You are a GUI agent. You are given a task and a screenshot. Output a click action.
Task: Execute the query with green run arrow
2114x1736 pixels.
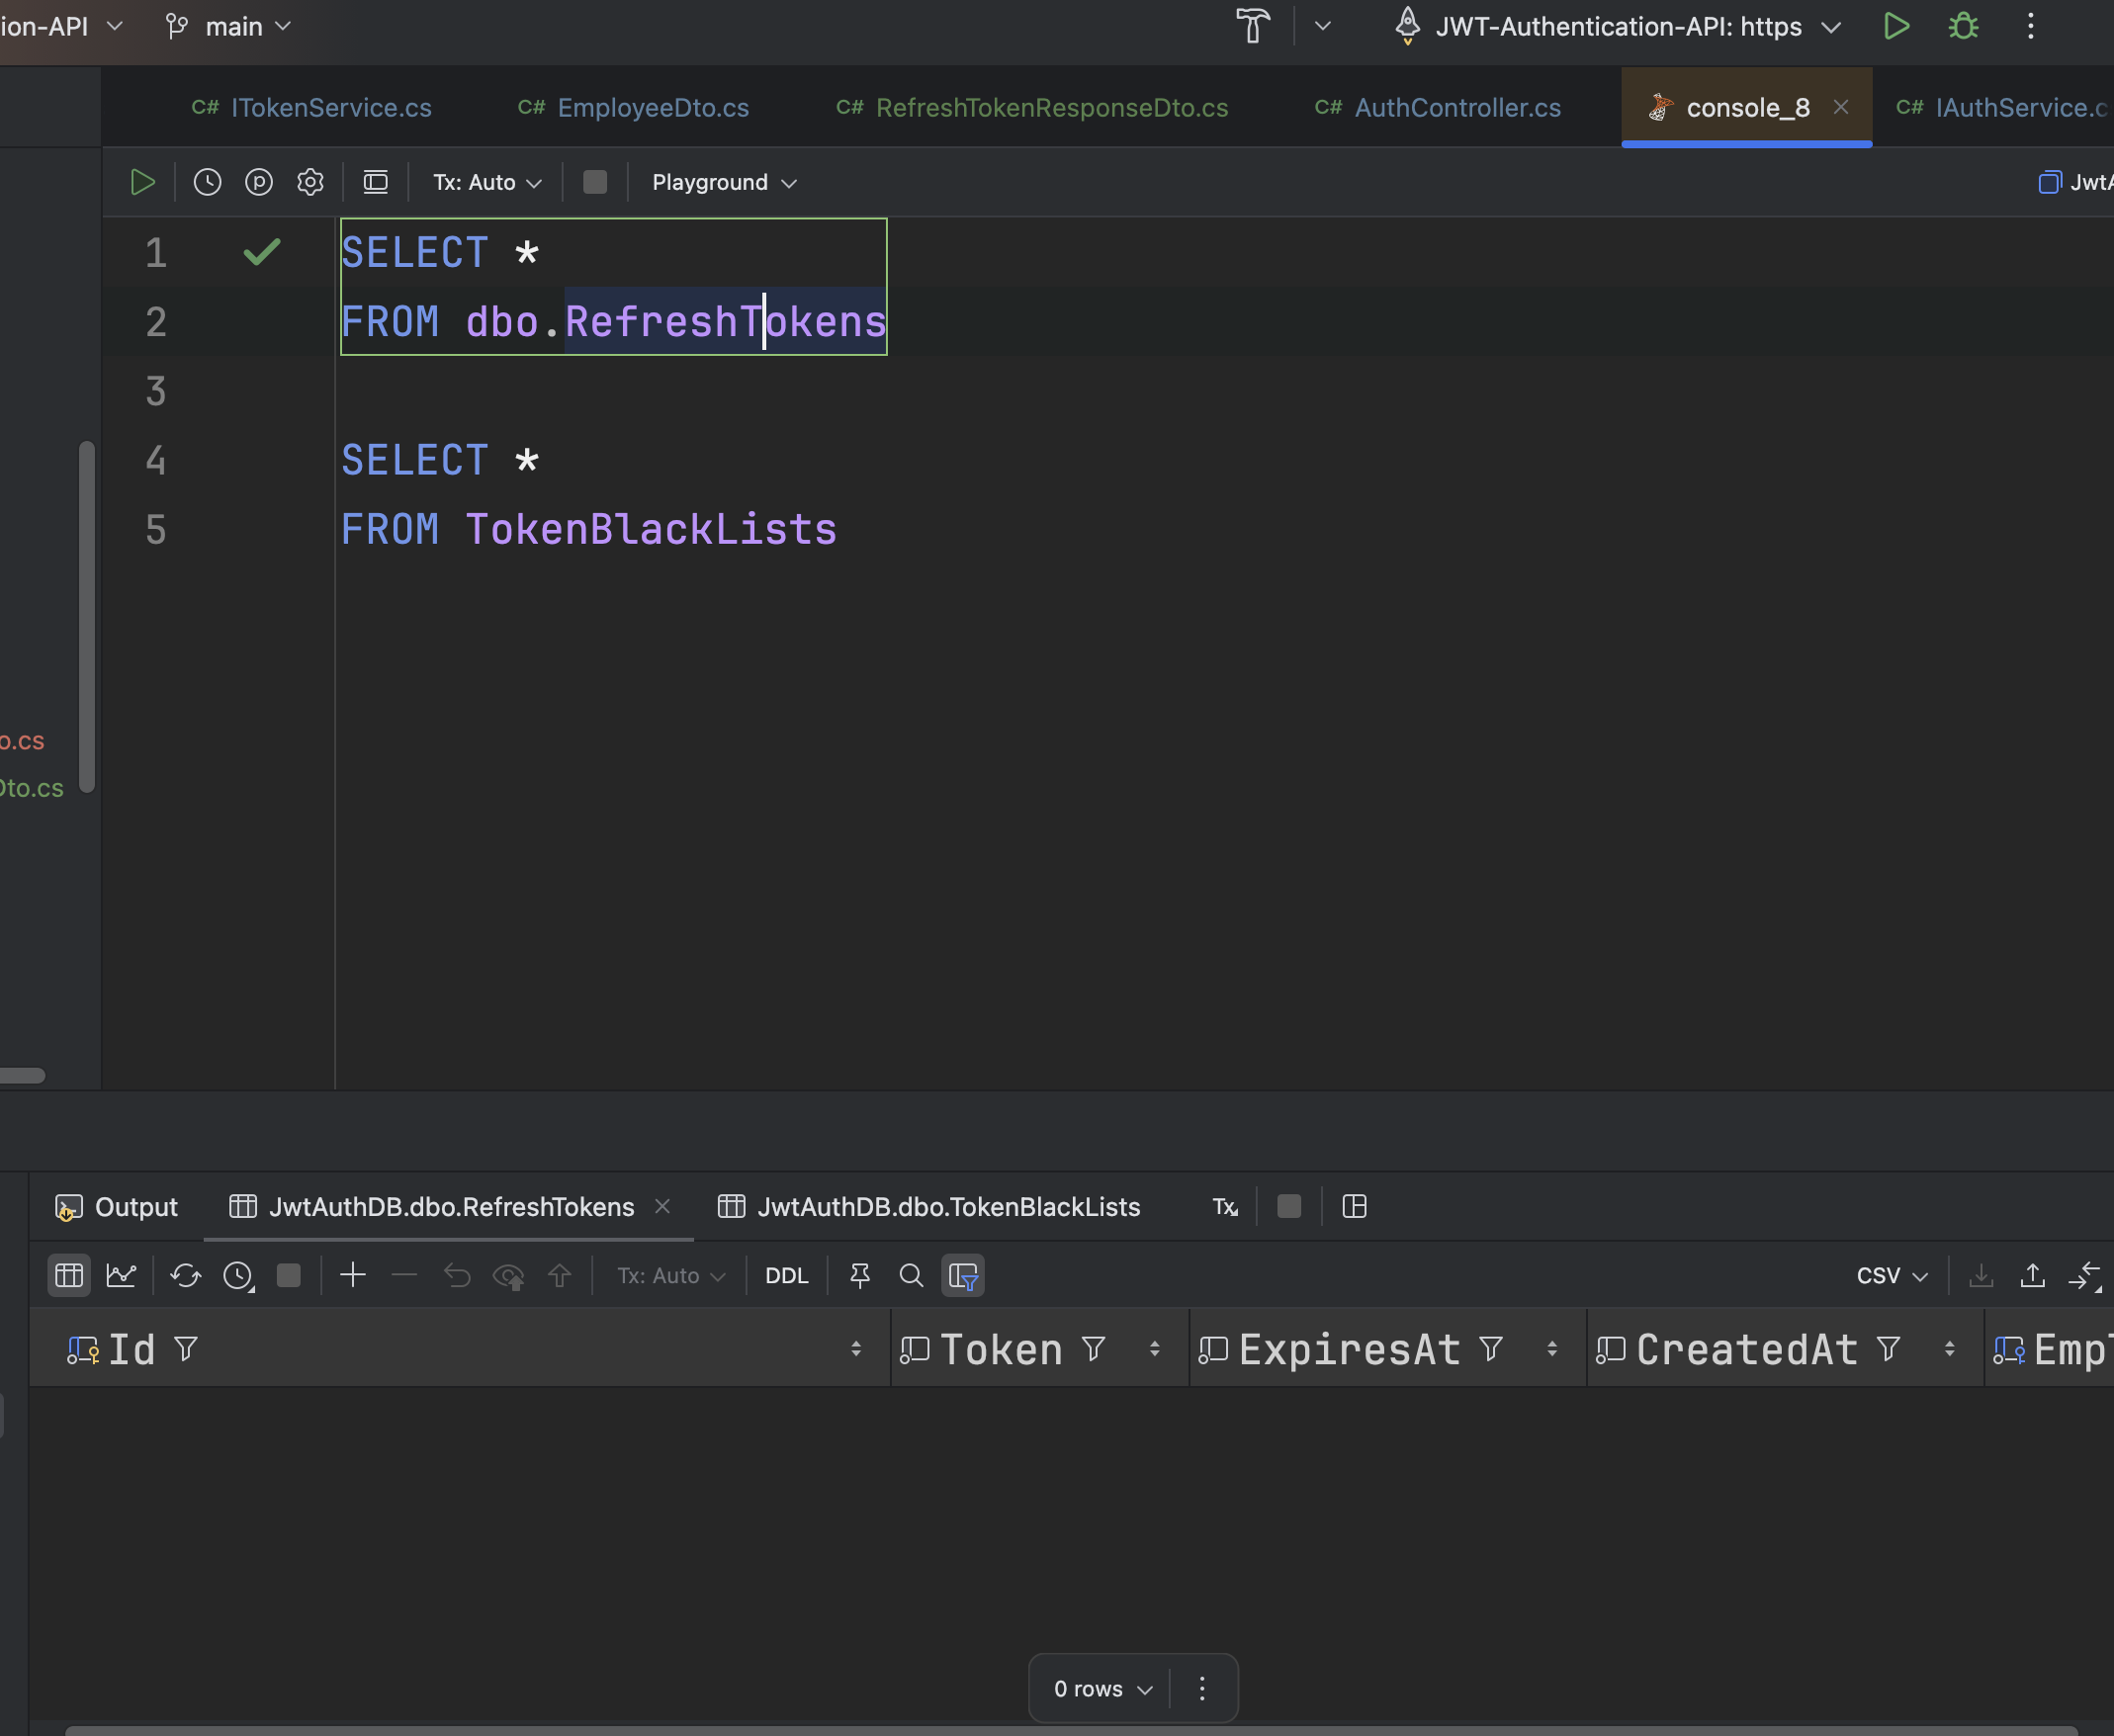click(143, 182)
